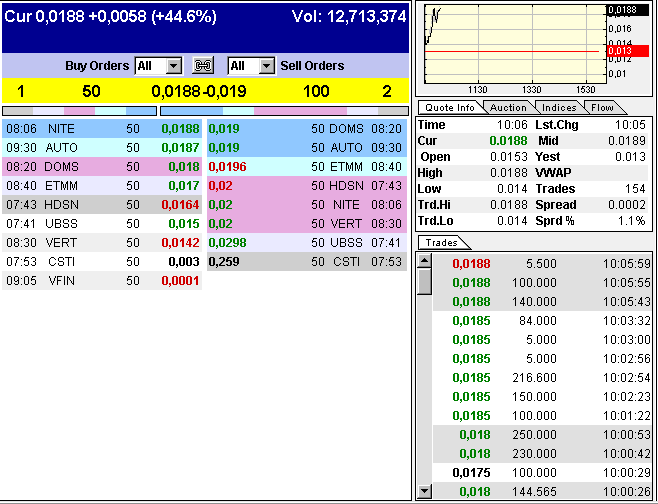Viewport: 658px width, 504px height.
Task: Click the trades list scrollbar thumb
Action: click(425, 281)
